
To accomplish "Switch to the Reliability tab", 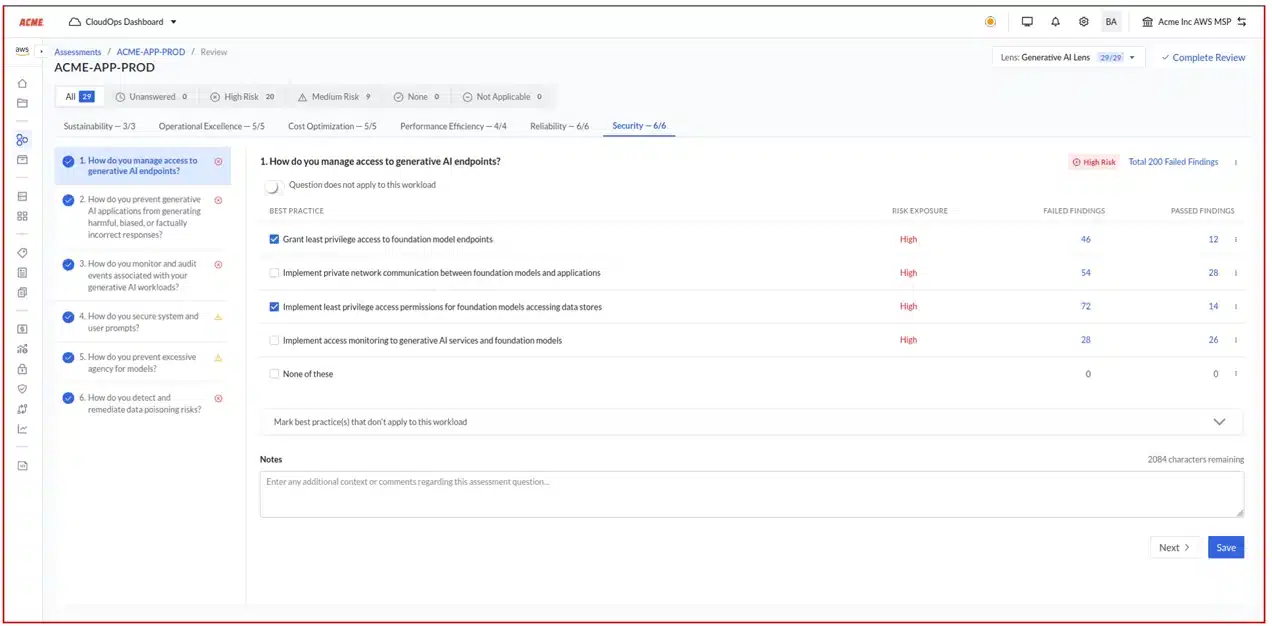I will (x=559, y=127).
